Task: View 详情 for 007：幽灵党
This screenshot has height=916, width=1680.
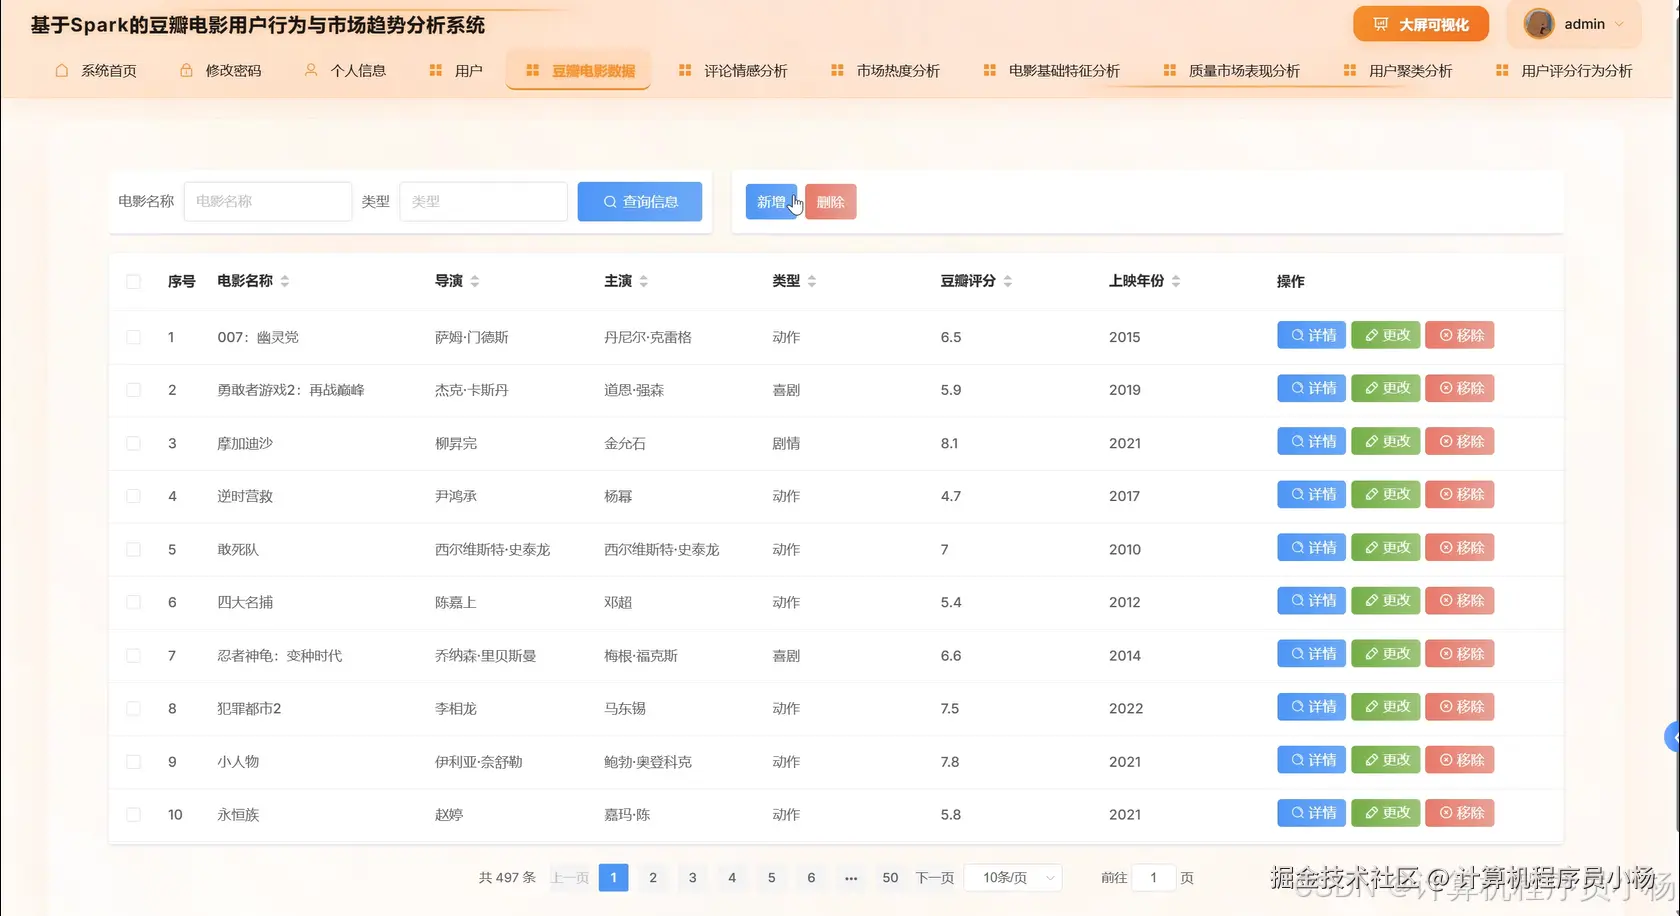Action: click(1312, 335)
